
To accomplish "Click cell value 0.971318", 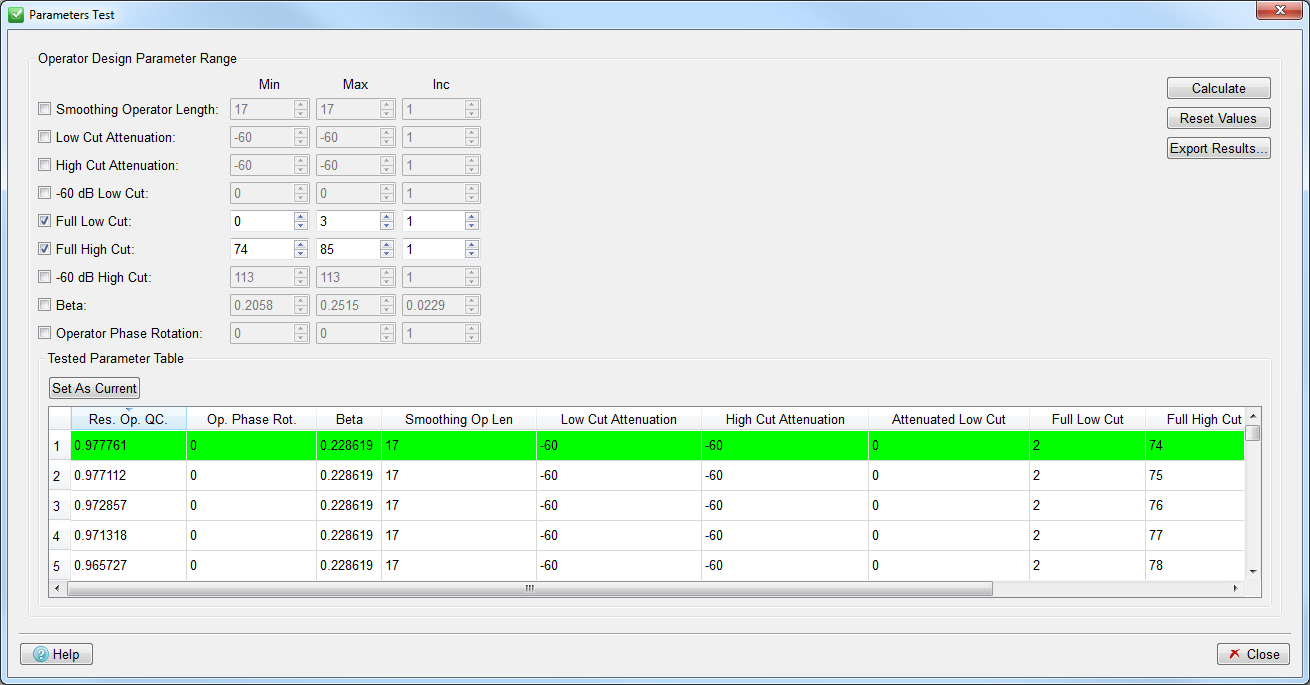I will click(x=128, y=536).
